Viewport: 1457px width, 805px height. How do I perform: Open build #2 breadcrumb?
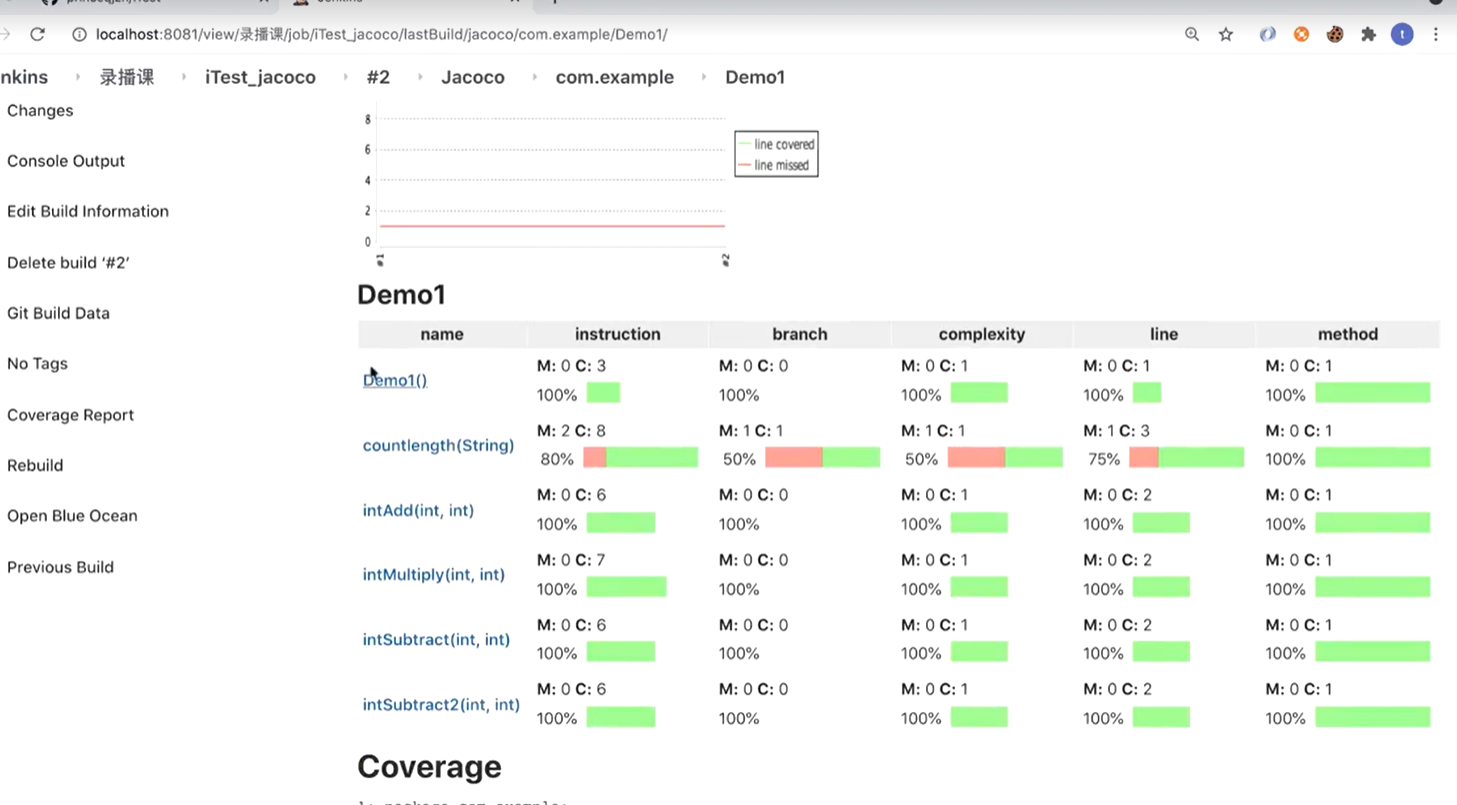tap(378, 77)
